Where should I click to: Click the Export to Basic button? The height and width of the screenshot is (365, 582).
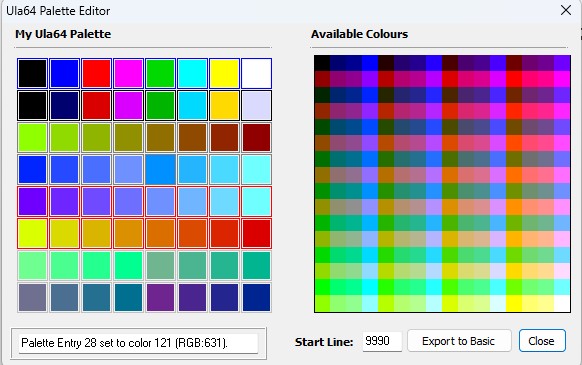click(459, 341)
